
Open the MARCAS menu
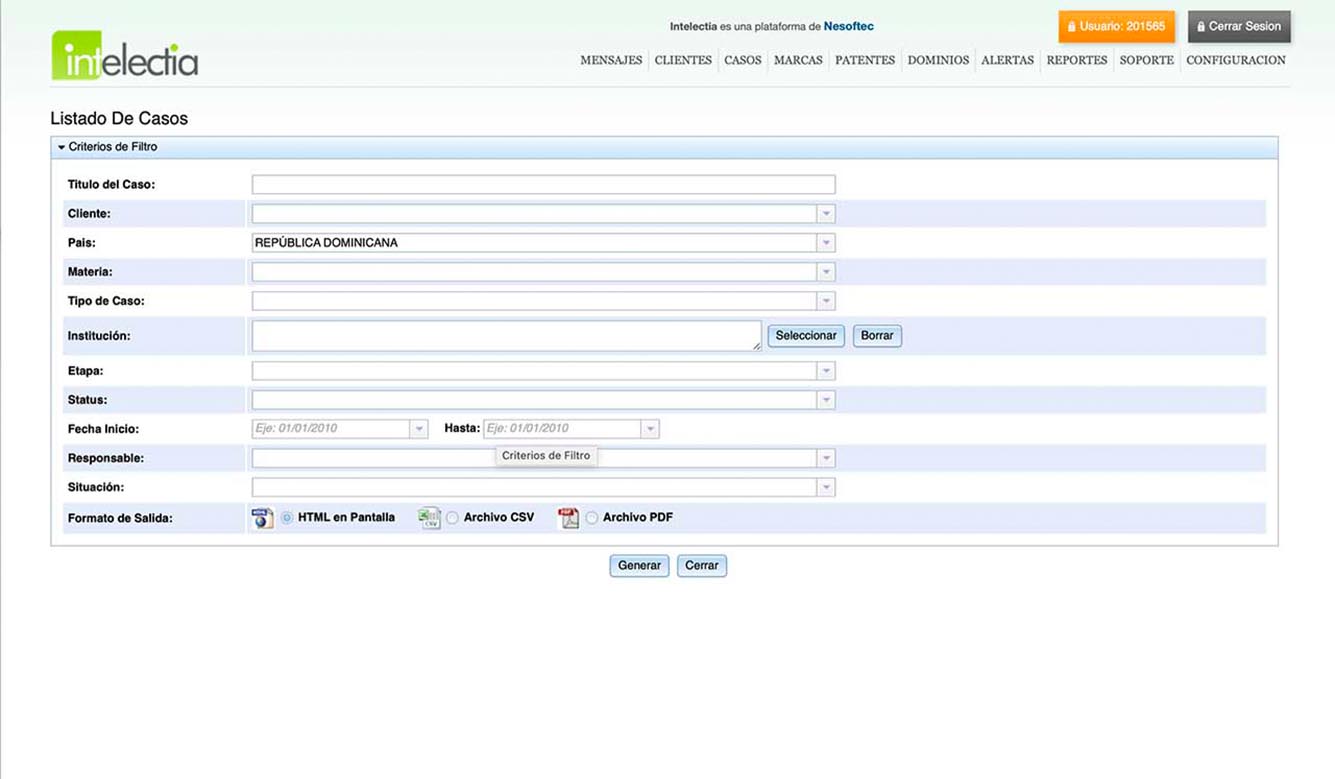point(798,60)
